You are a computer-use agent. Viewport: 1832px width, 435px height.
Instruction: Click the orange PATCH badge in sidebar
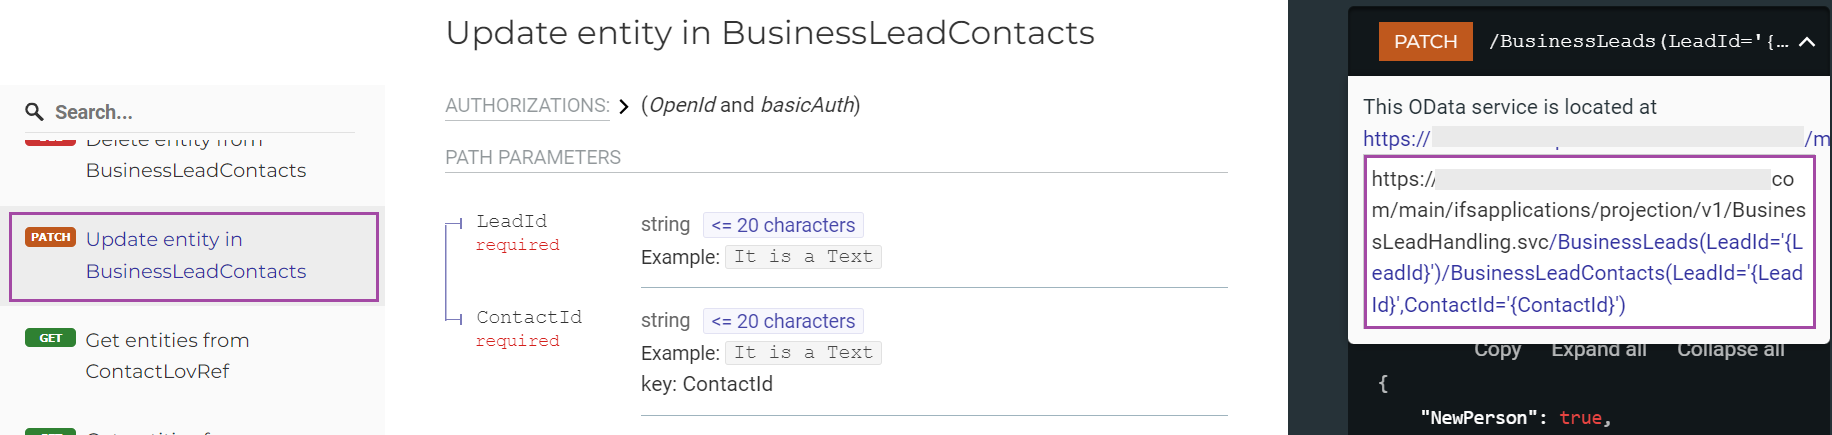pyautogui.click(x=50, y=238)
